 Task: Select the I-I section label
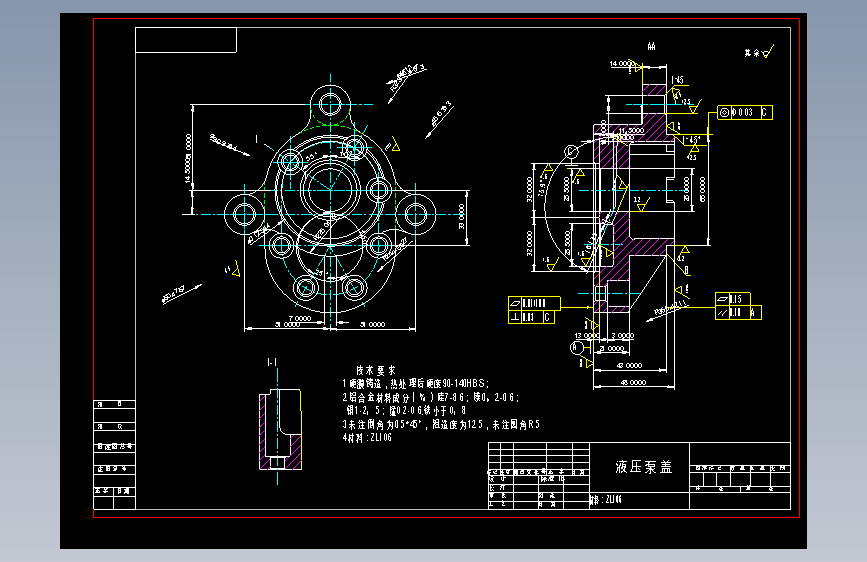point(271,362)
